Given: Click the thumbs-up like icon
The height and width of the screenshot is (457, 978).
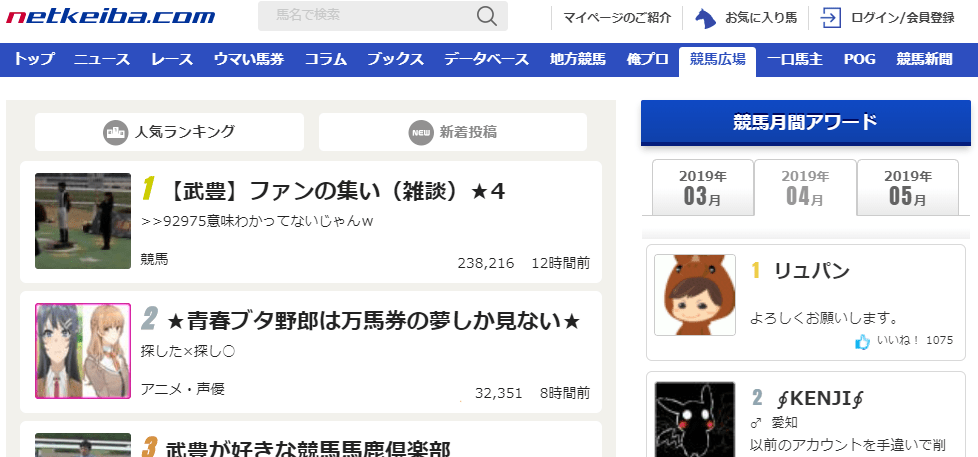Looking at the screenshot, I should tap(862, 342).
